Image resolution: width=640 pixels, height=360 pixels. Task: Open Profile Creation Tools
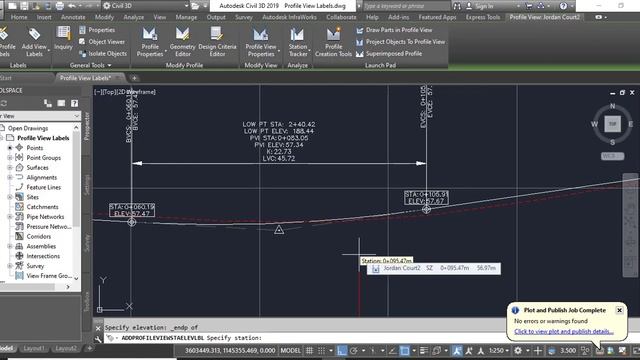(x=333, y=42)
